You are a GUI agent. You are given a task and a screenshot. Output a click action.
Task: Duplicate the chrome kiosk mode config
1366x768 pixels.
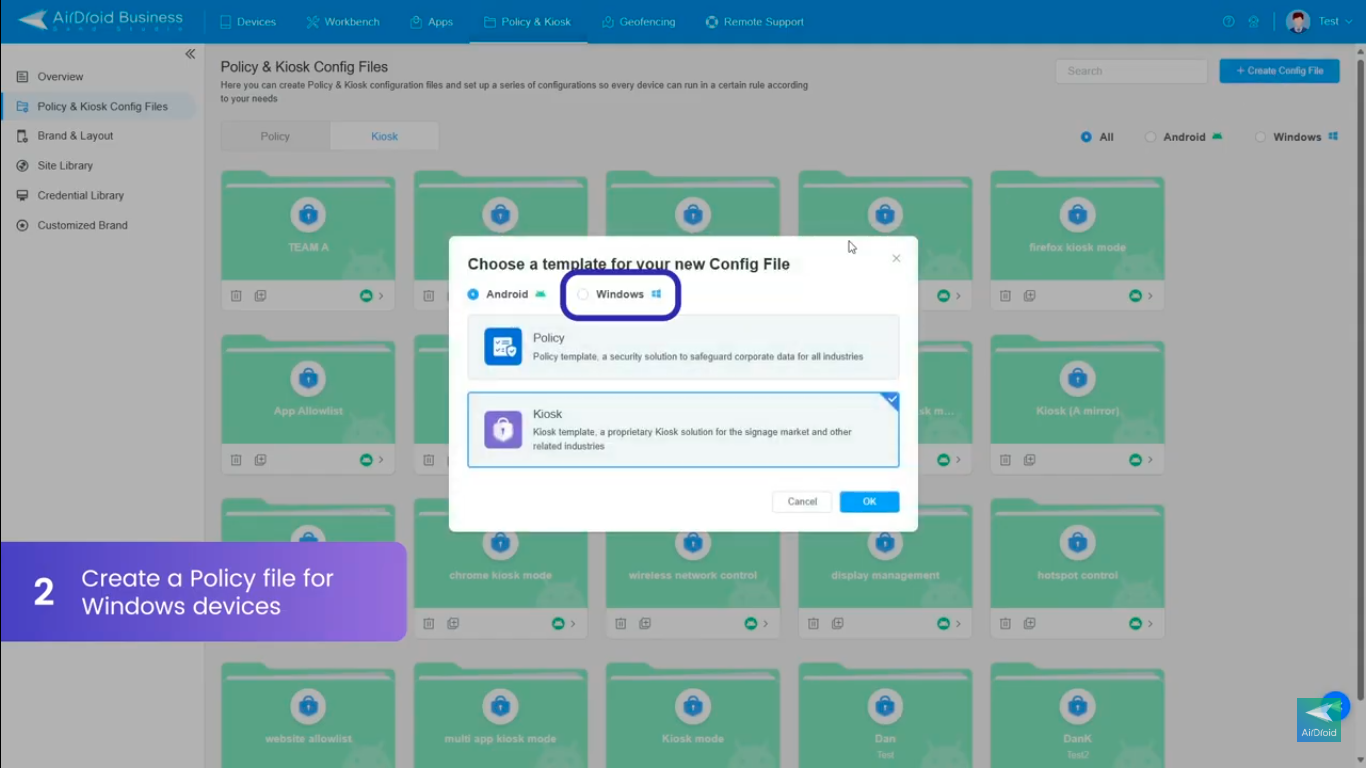[452, 624]
